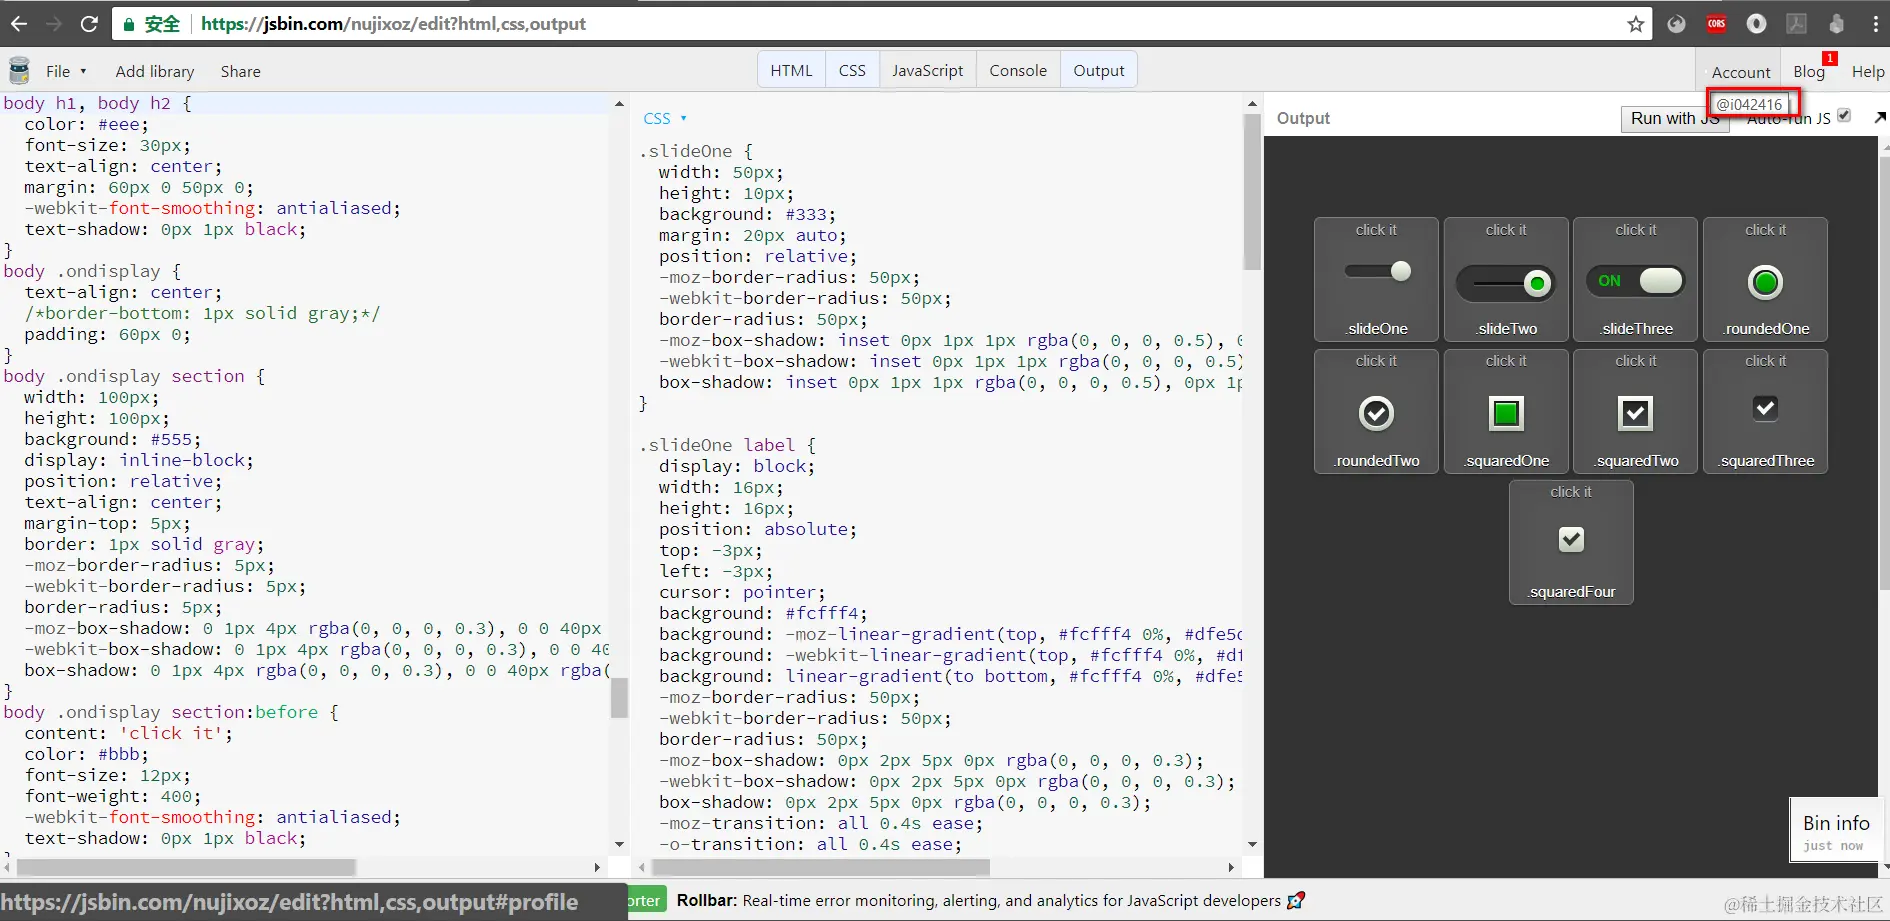Click Add library in the menu
Screen dimensions: 1890x921
[155, 71]
